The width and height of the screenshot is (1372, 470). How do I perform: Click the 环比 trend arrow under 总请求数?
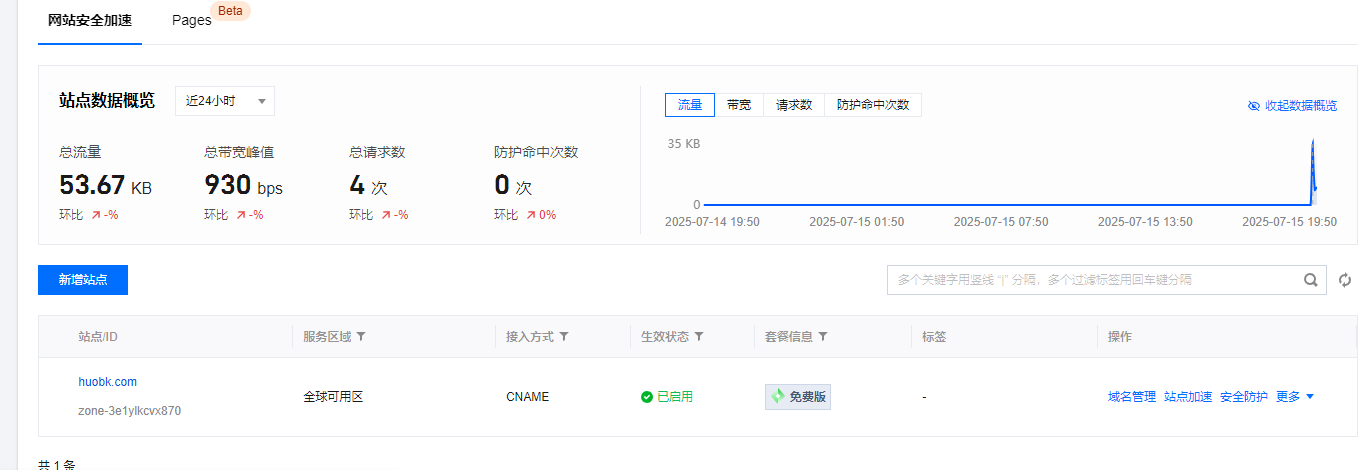(386, 215)
